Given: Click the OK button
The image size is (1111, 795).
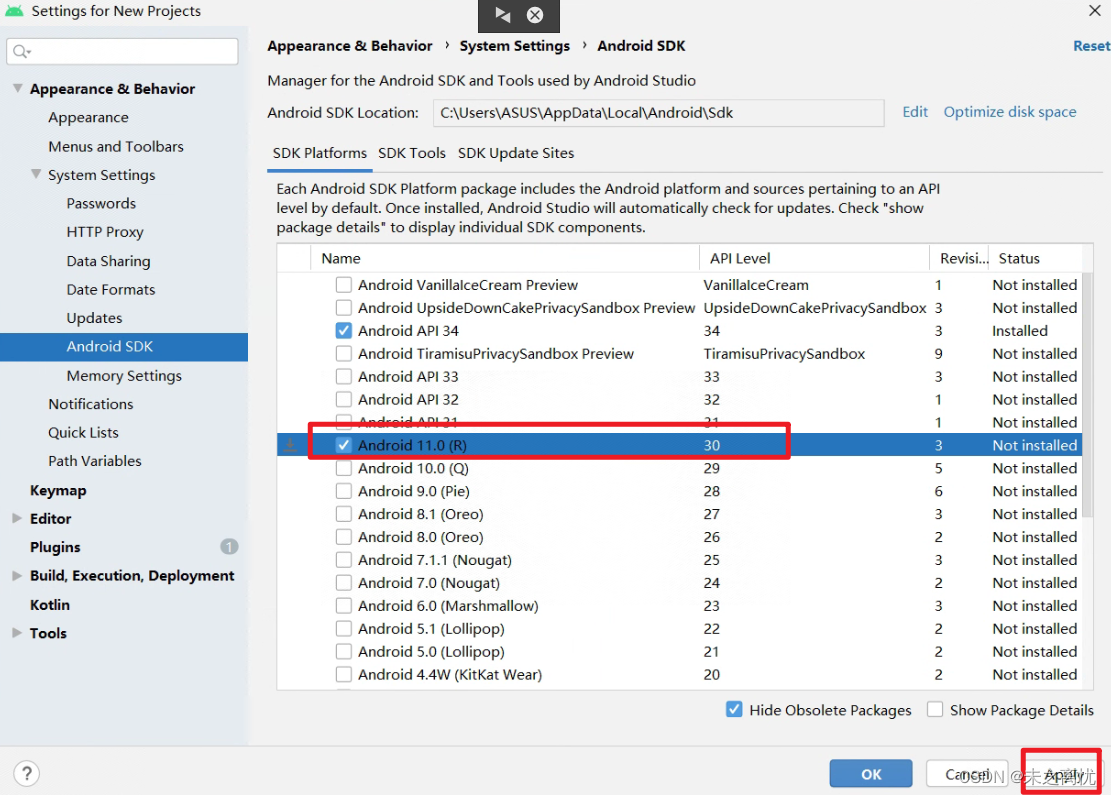Looking at the screenshot, I should tap(871, 774).
